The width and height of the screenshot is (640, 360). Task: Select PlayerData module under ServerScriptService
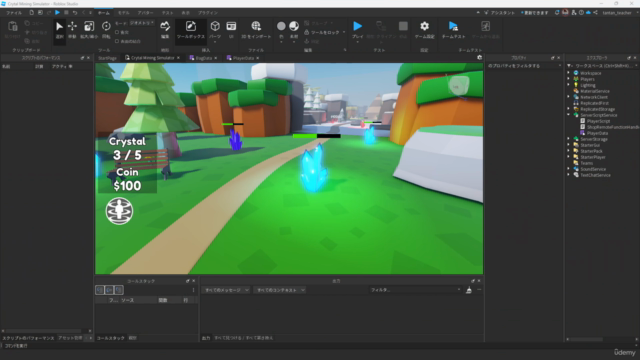pos(597,133)
